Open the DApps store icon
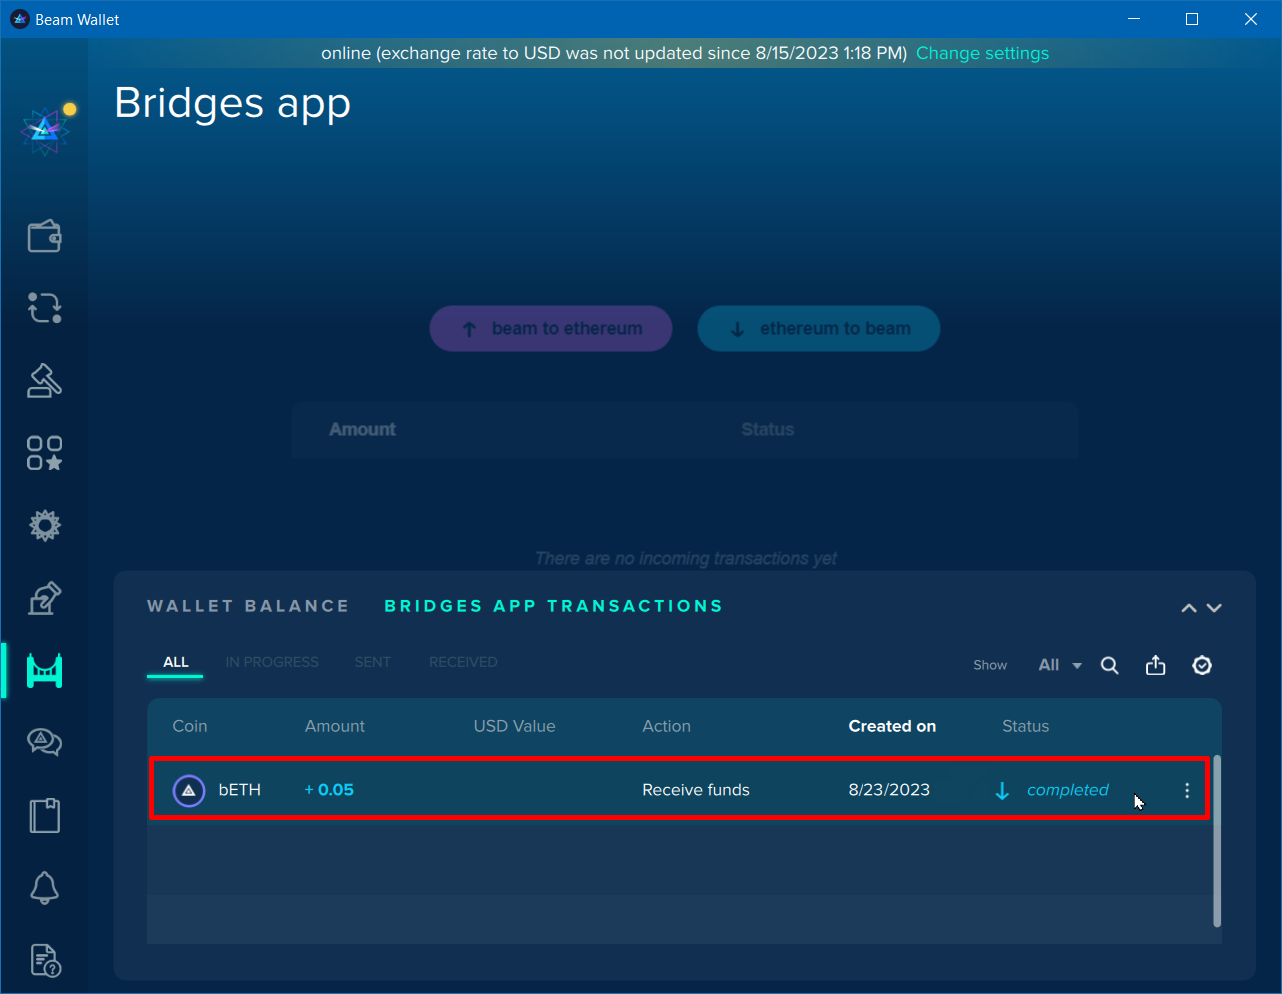Screen dimensions: 1282x994 [x=44, y=453]
